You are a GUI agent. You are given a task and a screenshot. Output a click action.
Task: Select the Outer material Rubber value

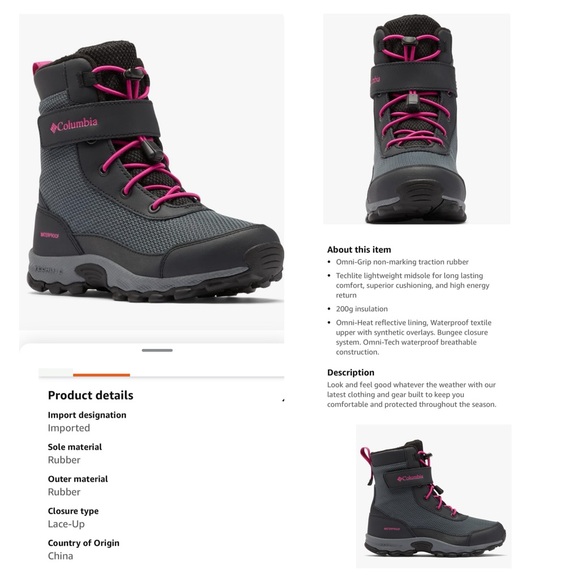point(64,492)
